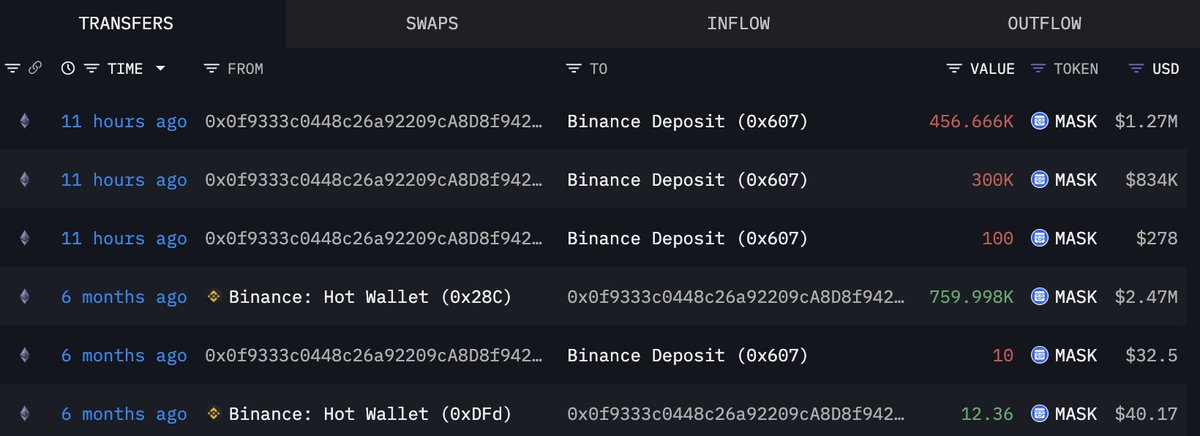
Task: Open the TO column filter icon
Action: (x=573, y=69)
